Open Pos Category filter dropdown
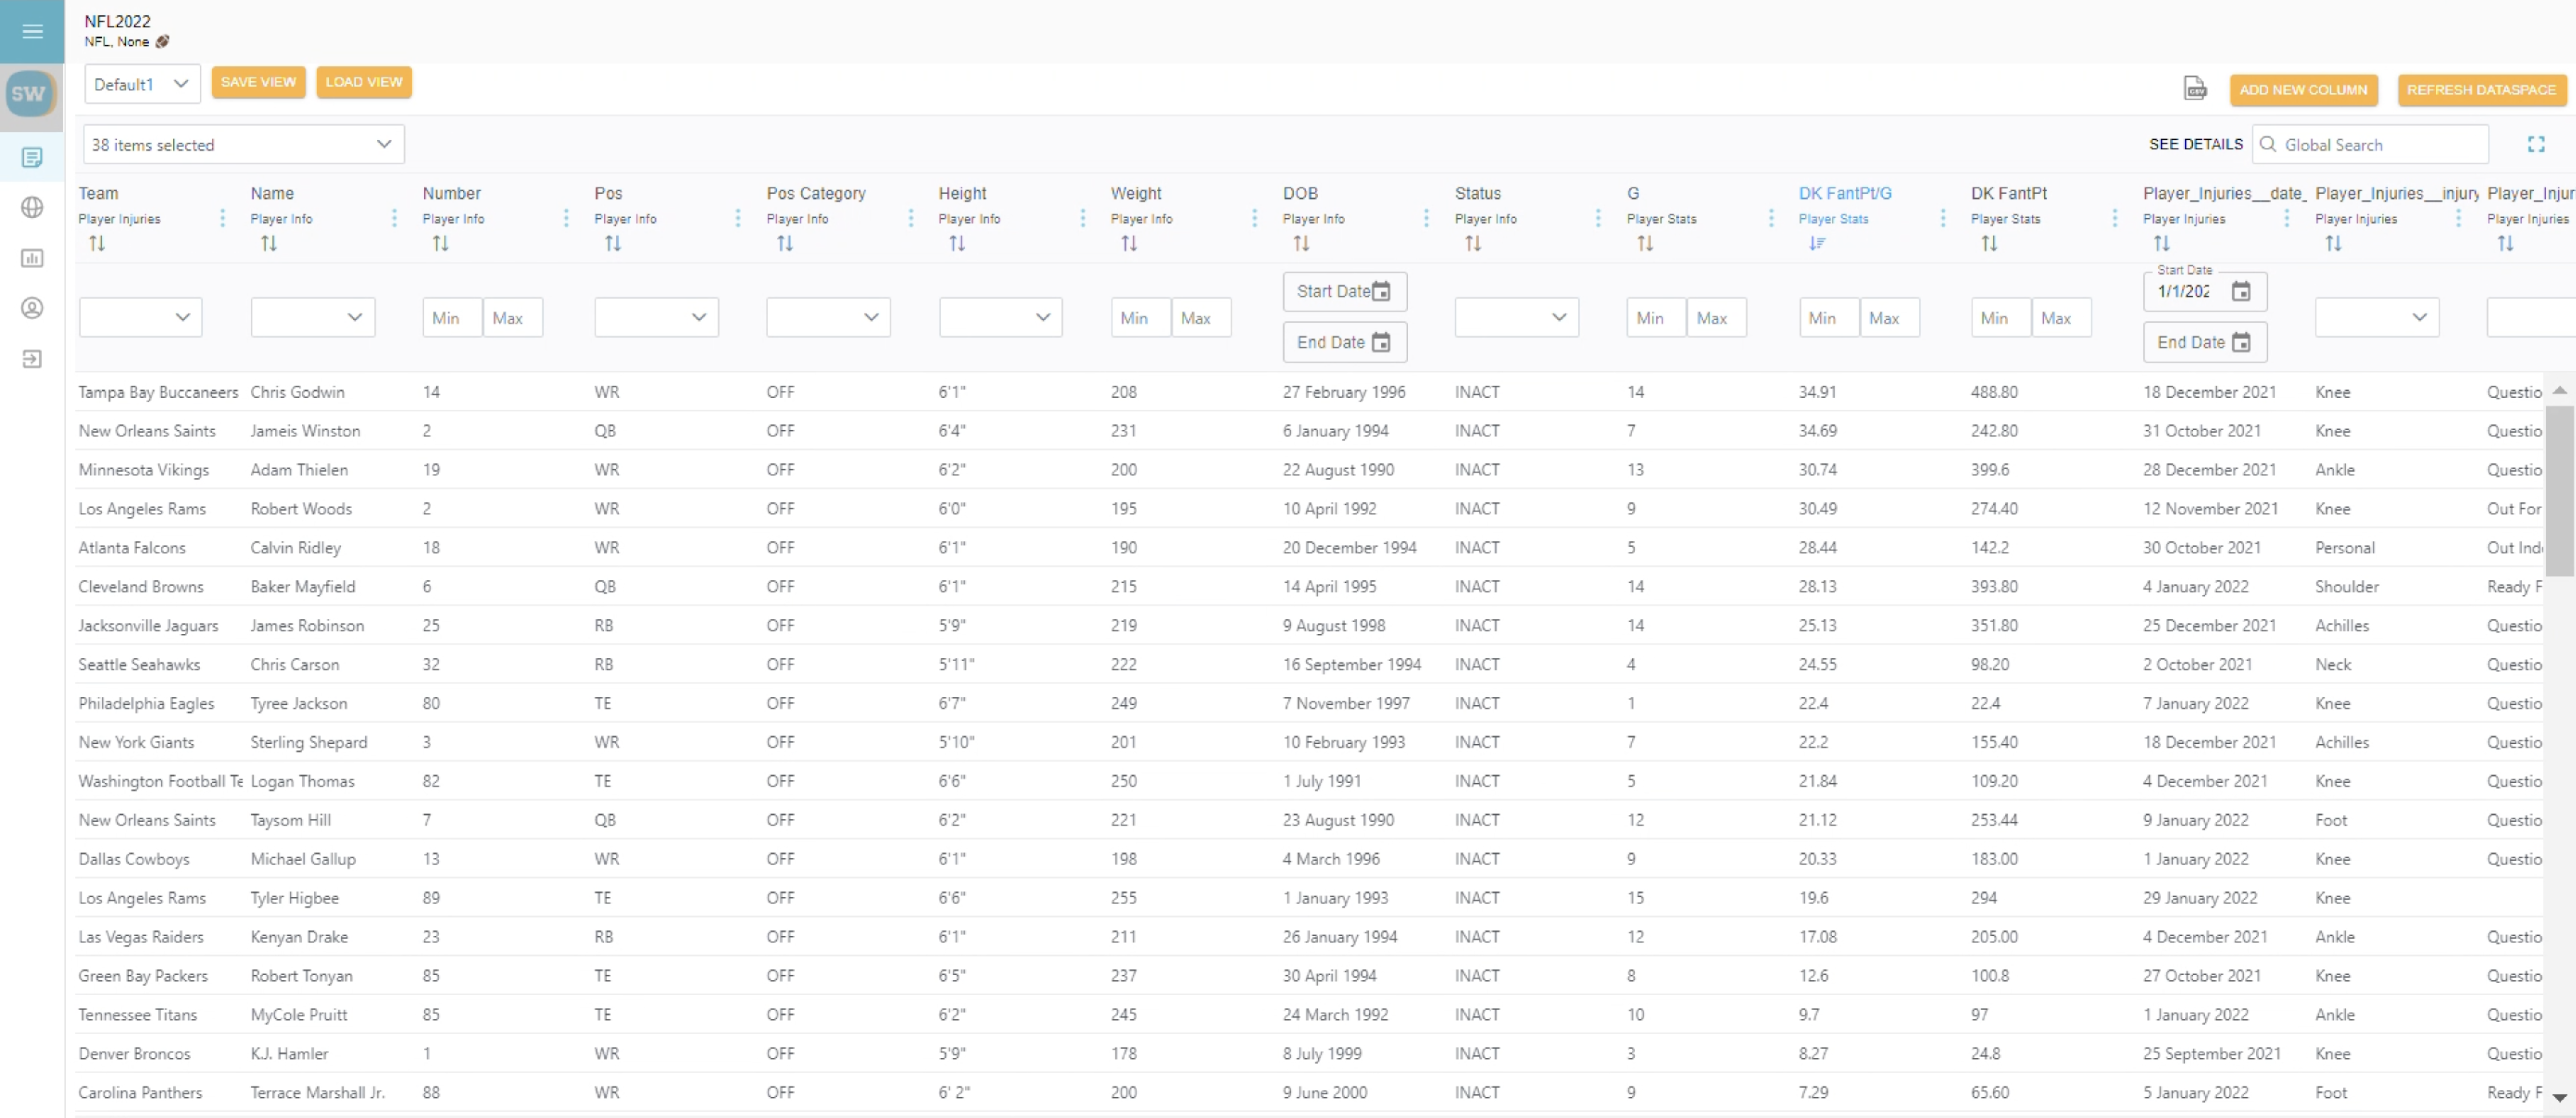 pos(829,317)
